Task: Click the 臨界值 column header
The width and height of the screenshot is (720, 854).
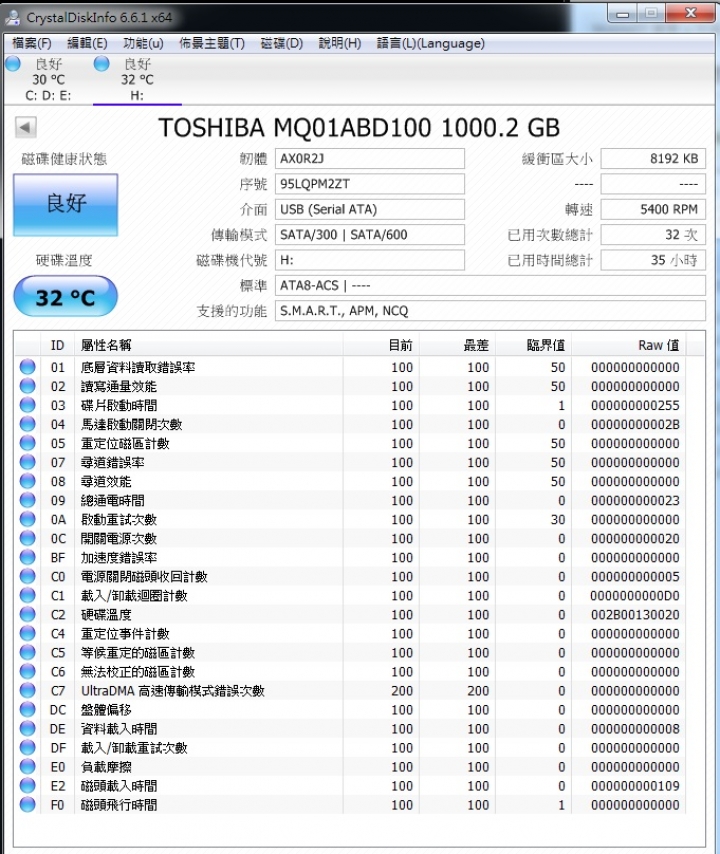Action: tap(533, 345)
